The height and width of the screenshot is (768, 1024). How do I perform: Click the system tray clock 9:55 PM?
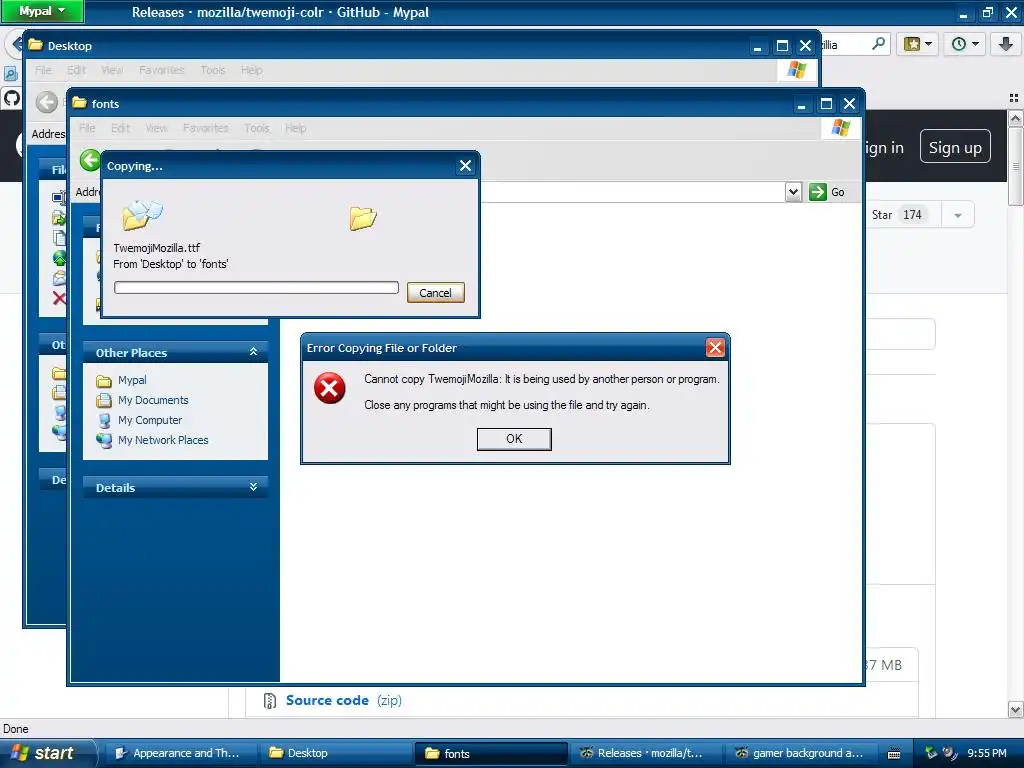[x=987, y=753]
